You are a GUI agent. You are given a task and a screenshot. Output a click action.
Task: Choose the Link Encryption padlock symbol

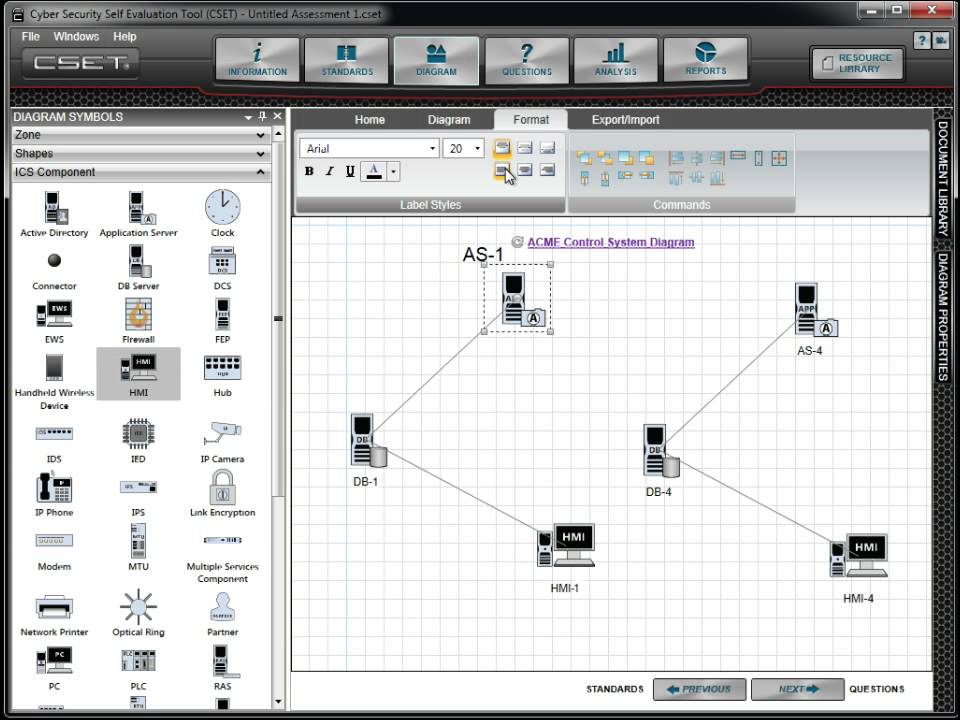(222, 493)
